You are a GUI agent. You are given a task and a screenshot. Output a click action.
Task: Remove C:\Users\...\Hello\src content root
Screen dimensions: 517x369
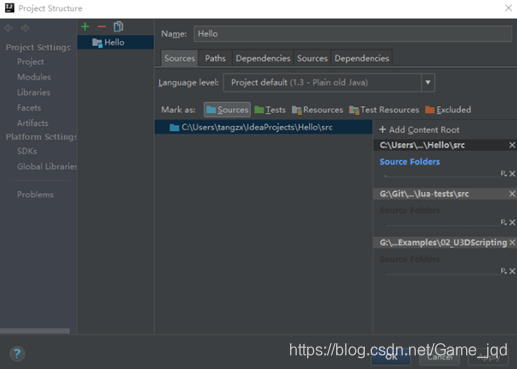click(x=512, y=145)
